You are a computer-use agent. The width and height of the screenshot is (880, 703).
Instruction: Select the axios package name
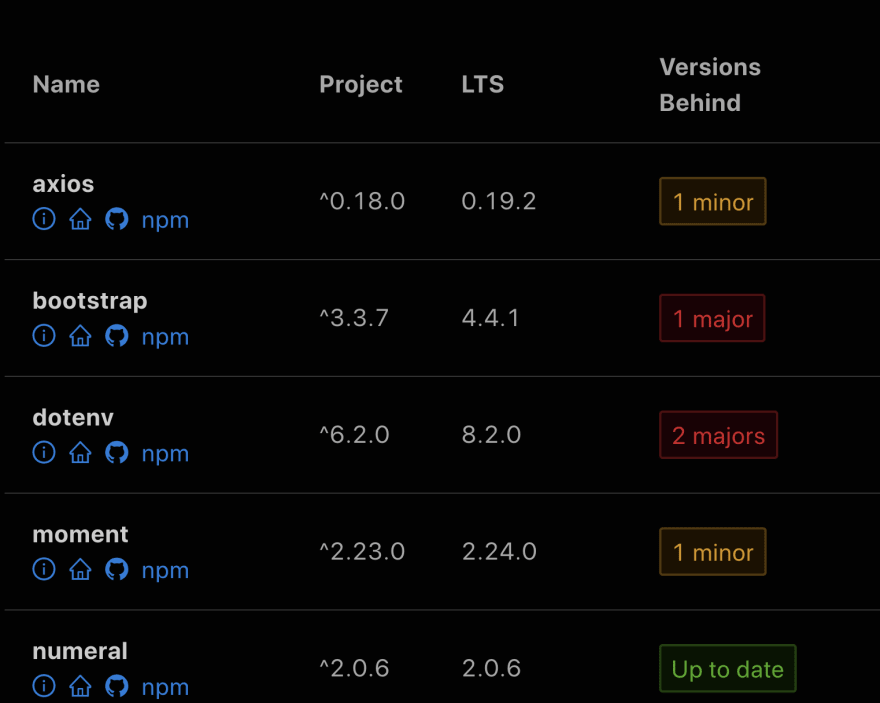coord(63,184)
